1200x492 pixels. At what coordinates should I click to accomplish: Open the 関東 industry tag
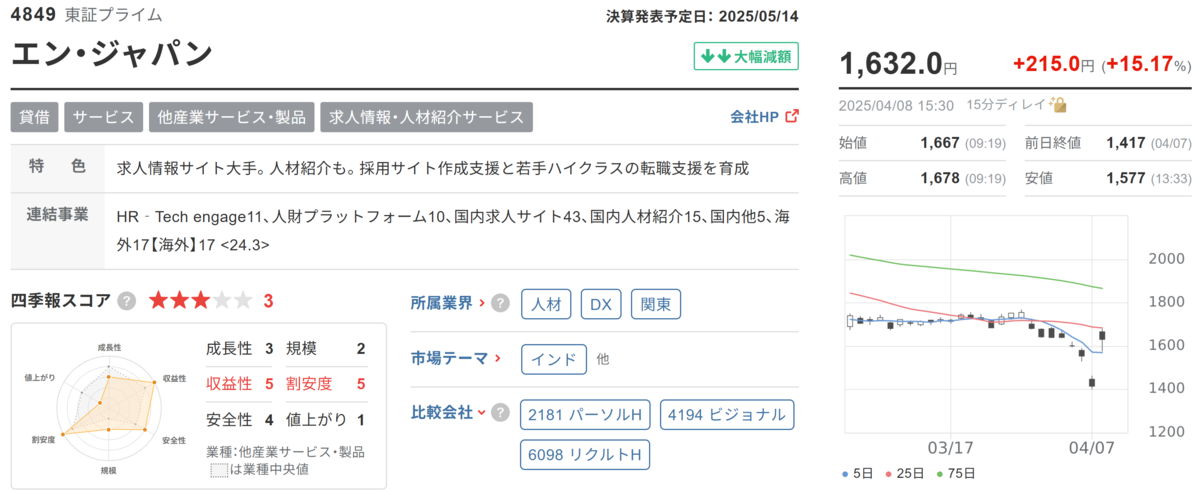[656, 304]
